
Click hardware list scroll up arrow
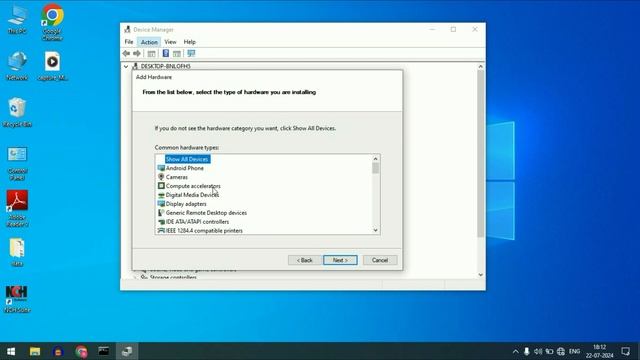coord(376,159)
